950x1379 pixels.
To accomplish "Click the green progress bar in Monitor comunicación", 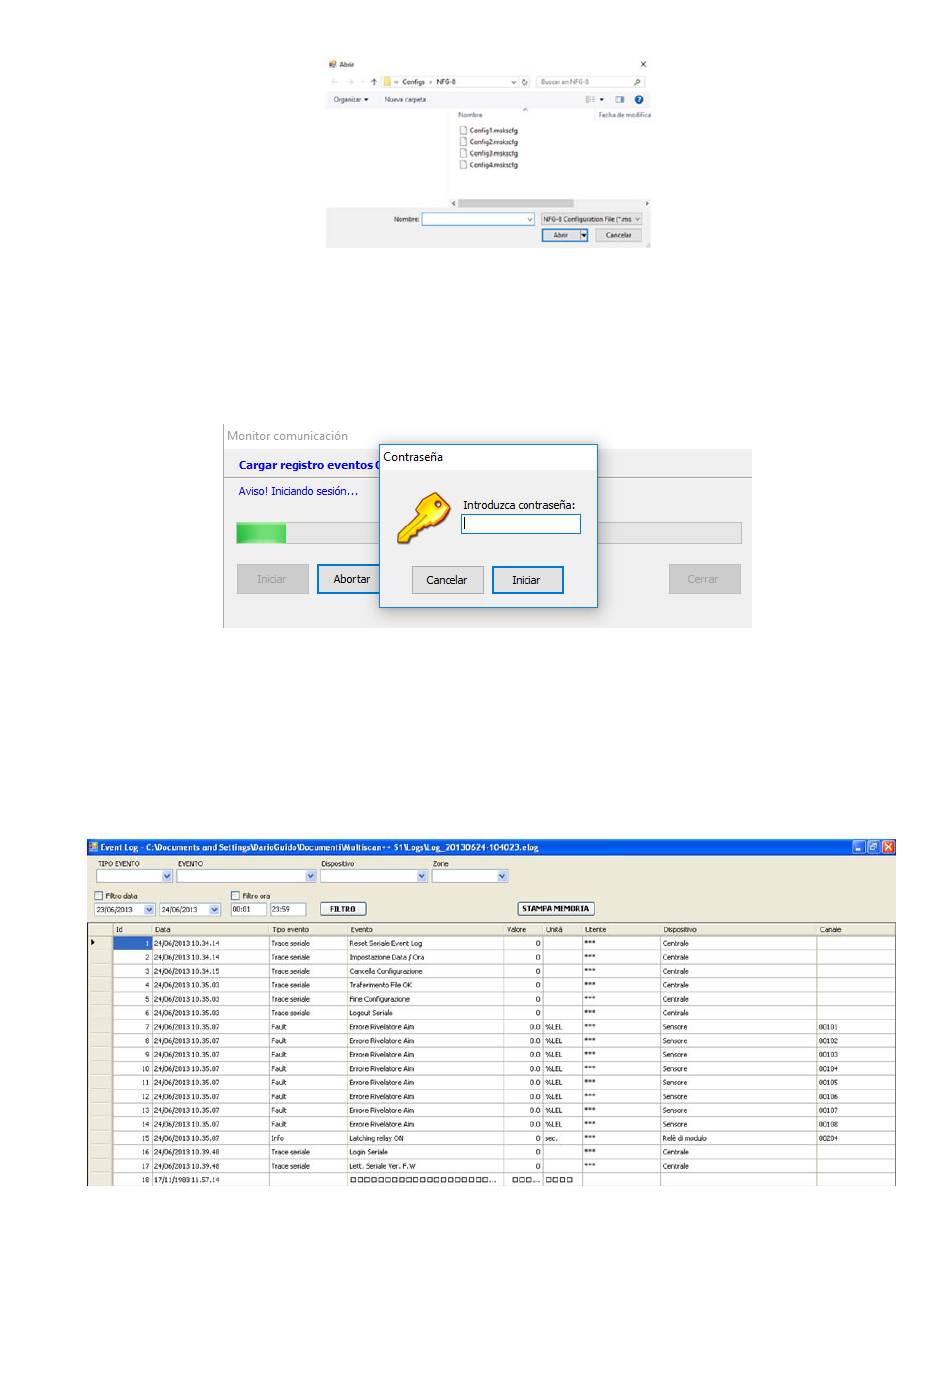I will 261,533.
